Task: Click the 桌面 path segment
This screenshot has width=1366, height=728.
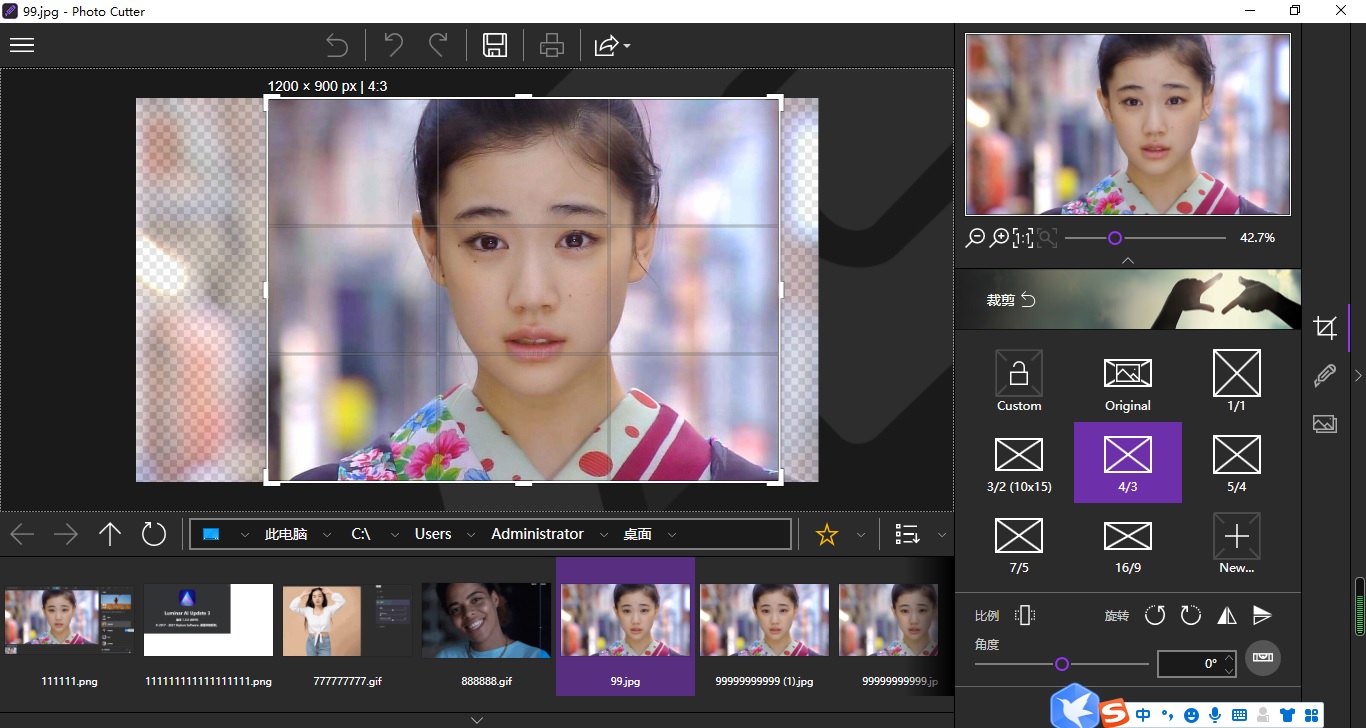Action: click(x=637, y=534)
